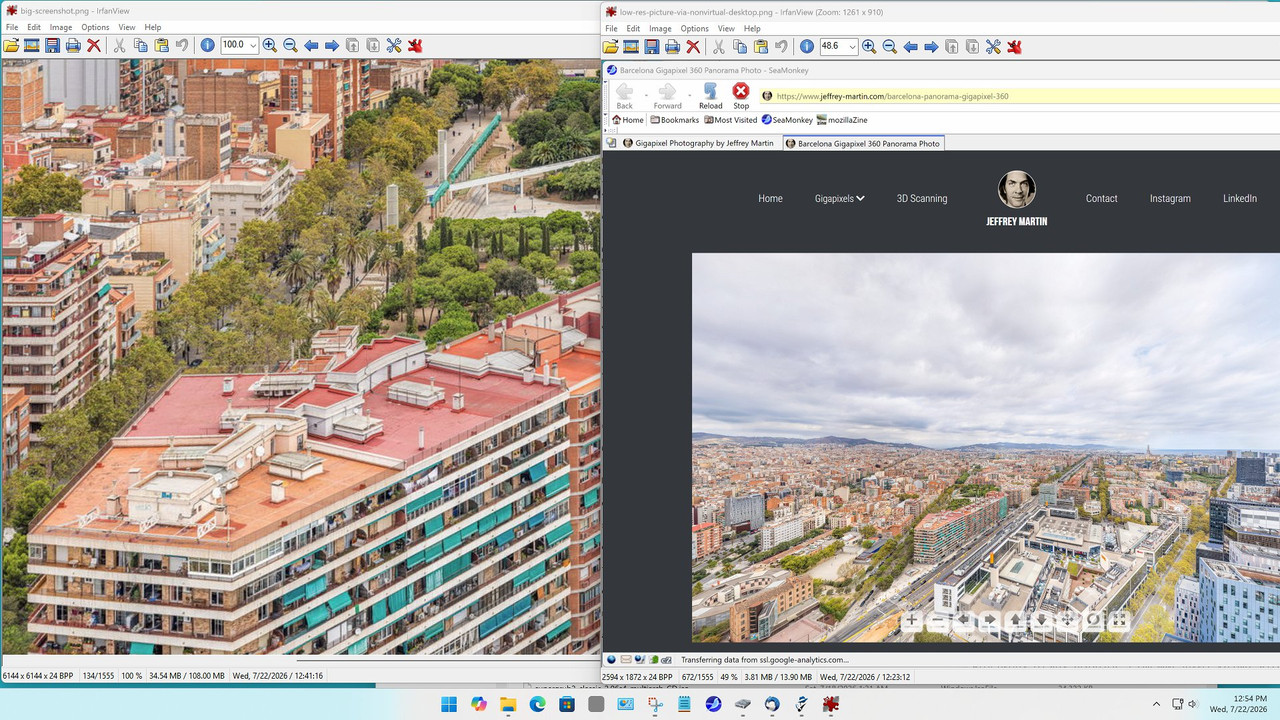Print the image from big-screenshot.png window

click(x=73, y=45)
